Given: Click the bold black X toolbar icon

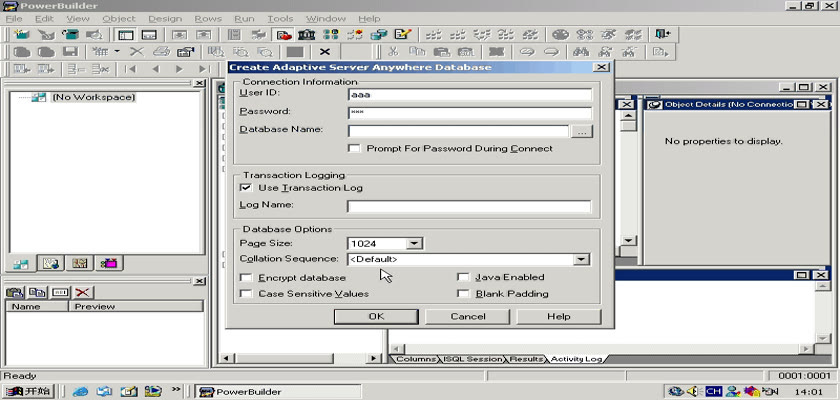Looking at the screenshot, I should click(324, 52).
